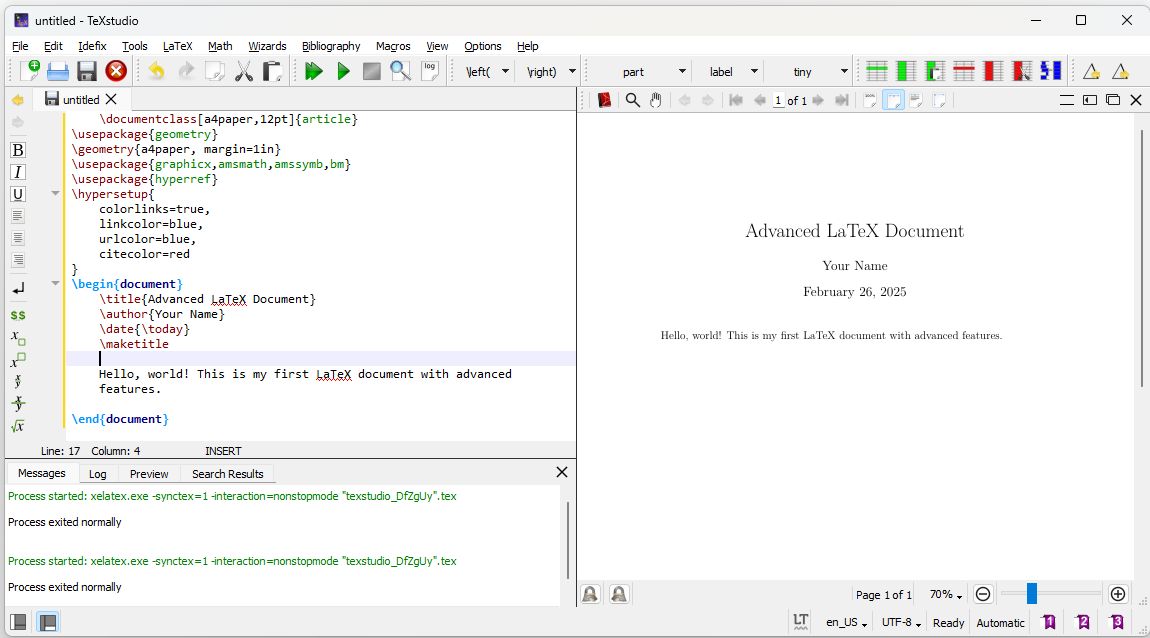Jump to bookmark 1 in status bar
Viewport: 1150px width, 638px height.
[1050, 623]
